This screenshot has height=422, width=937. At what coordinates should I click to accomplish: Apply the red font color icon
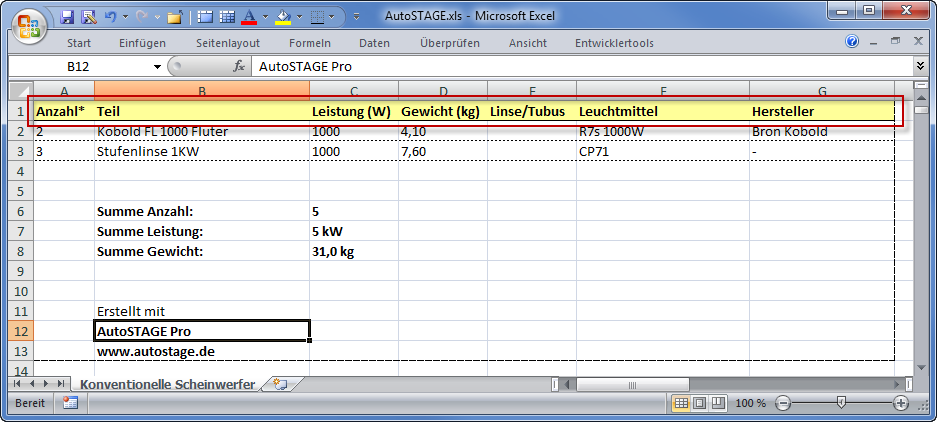point(249,17)
